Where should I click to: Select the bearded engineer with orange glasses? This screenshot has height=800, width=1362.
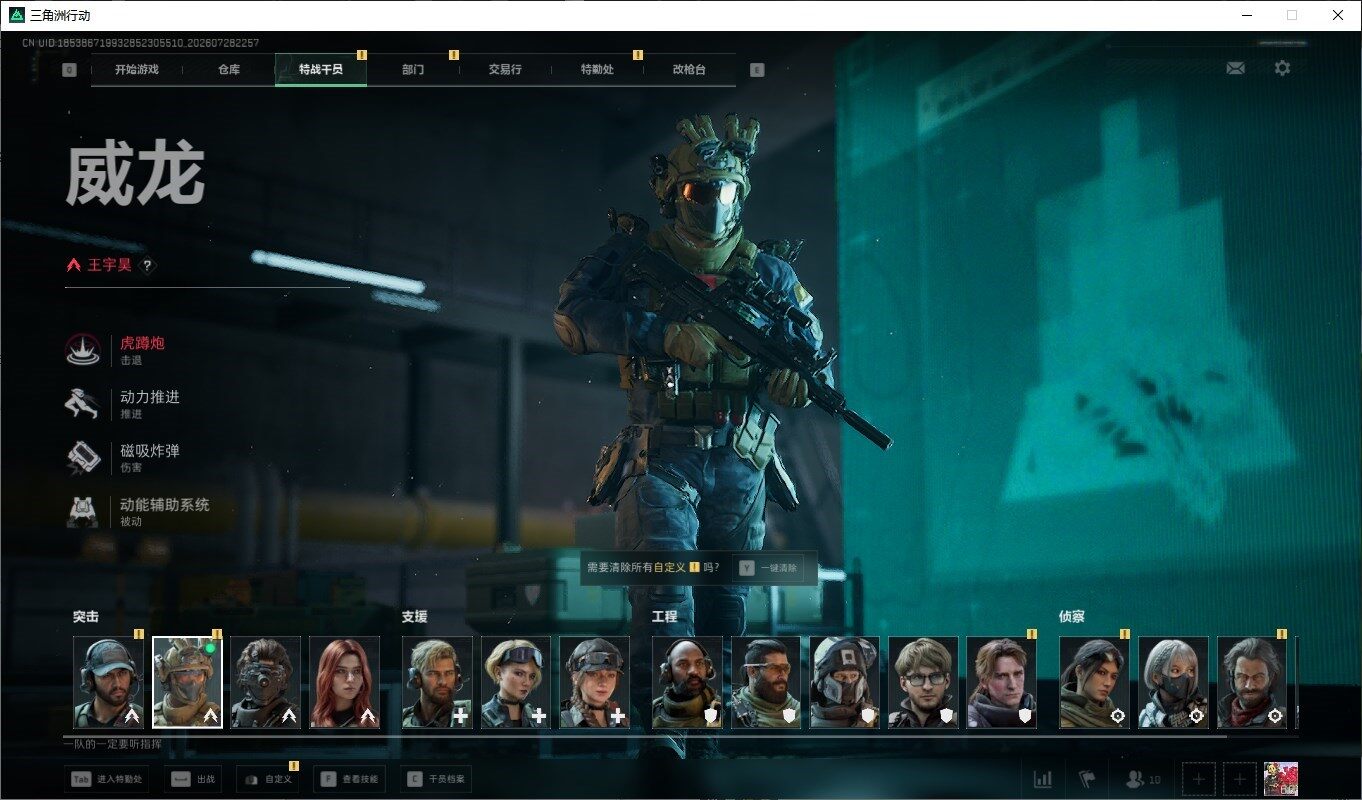[766, 682]
